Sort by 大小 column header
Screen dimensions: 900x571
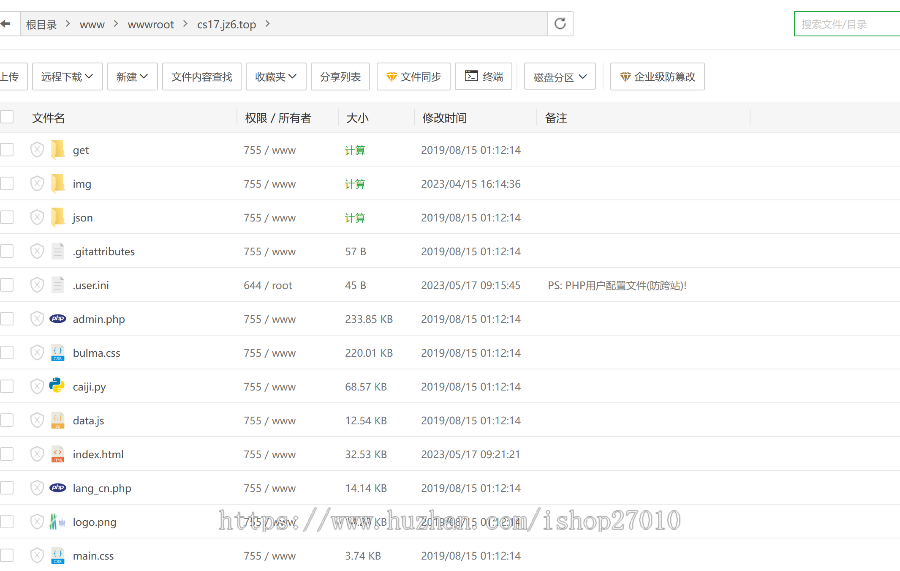(x=357, y=118)
